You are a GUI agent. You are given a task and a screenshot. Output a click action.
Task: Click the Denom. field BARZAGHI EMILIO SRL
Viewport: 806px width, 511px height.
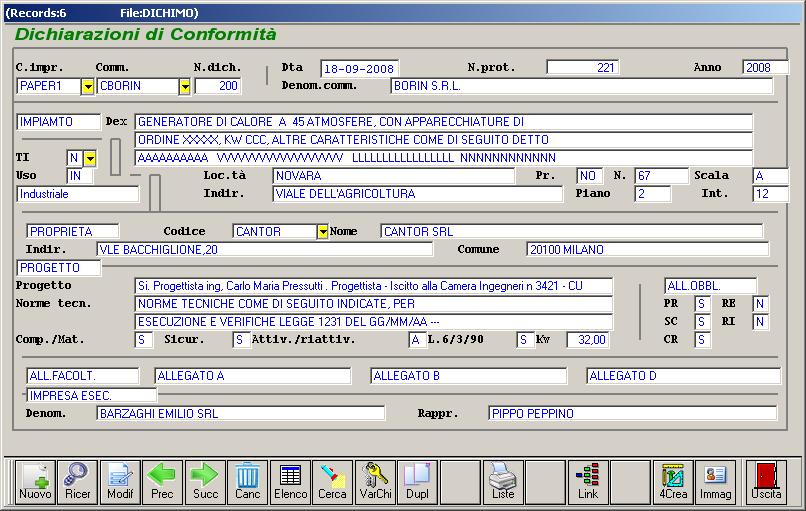(241, 413)
